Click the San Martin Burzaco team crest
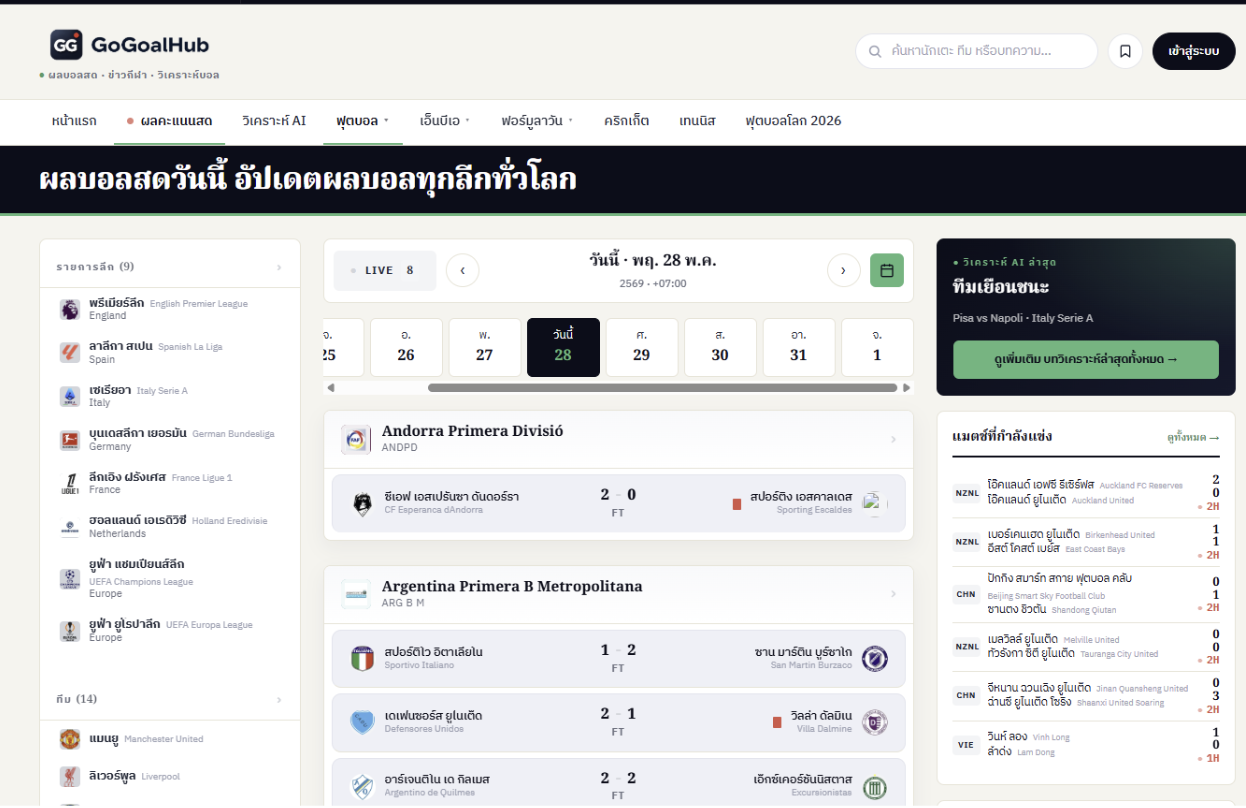Viewport: 1246px width, 808px height. pos(875,658)
